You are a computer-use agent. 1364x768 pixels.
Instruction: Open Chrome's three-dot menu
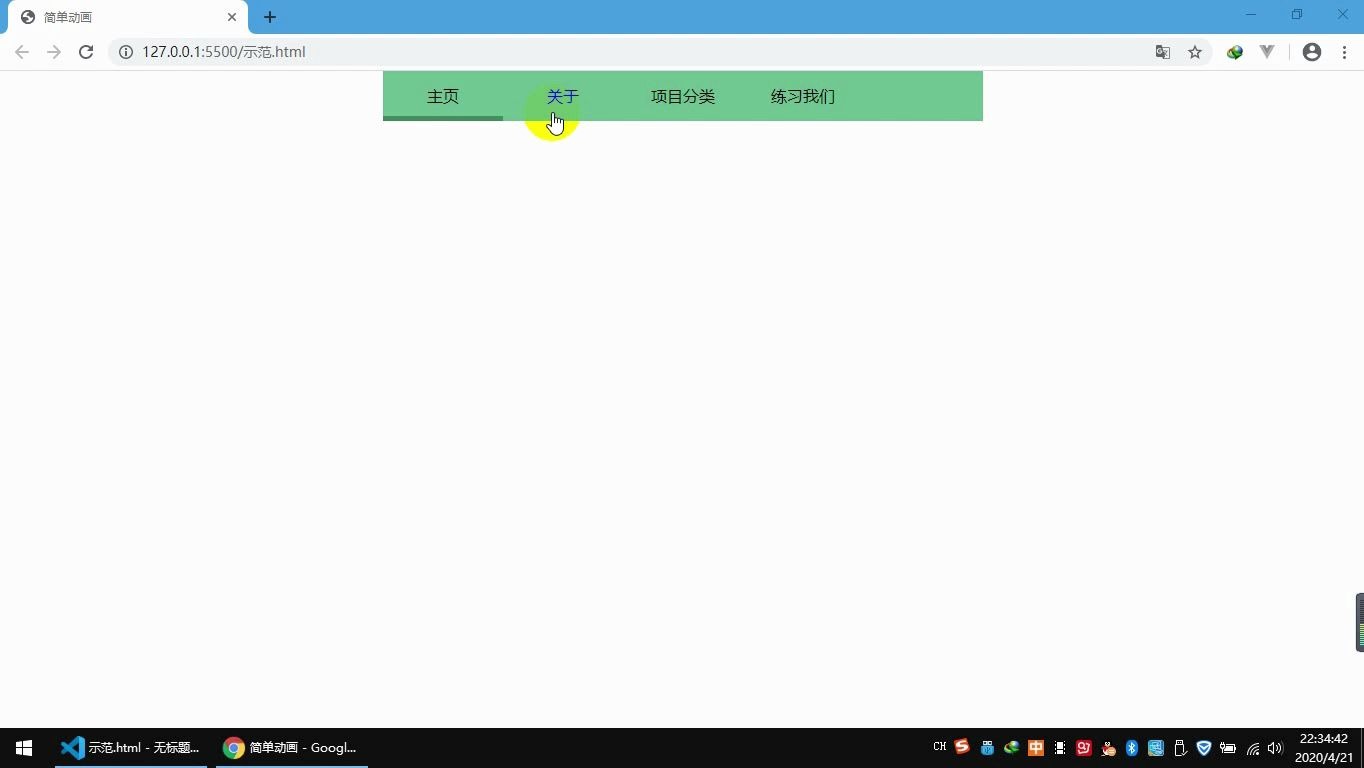[1344, 52]
